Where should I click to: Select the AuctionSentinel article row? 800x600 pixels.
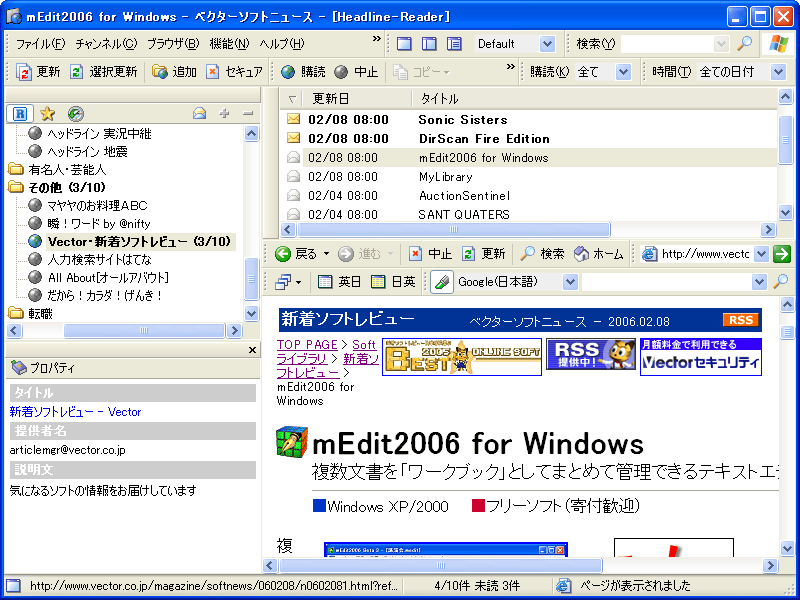[x=528, y=195]
